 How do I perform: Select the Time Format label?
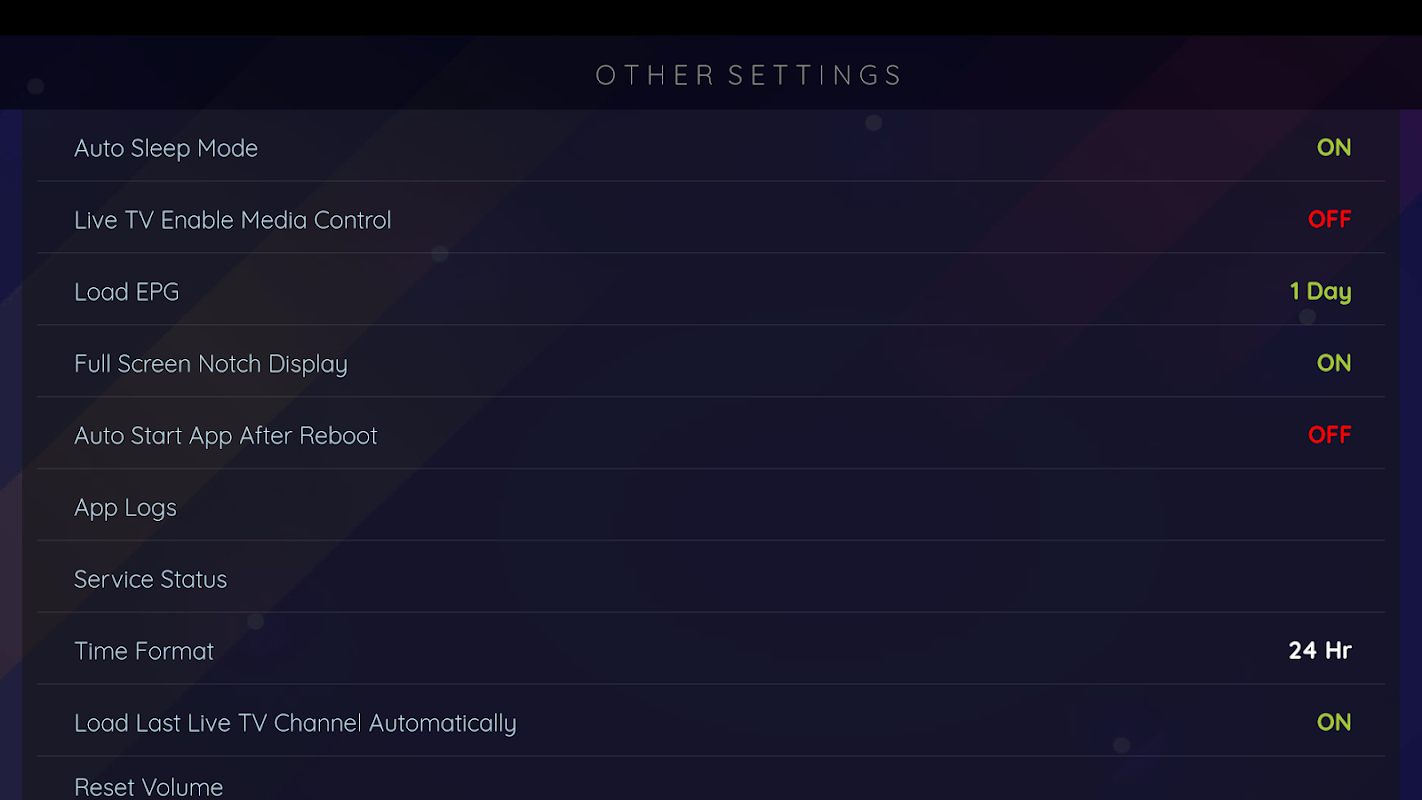(x=144, y=651)
